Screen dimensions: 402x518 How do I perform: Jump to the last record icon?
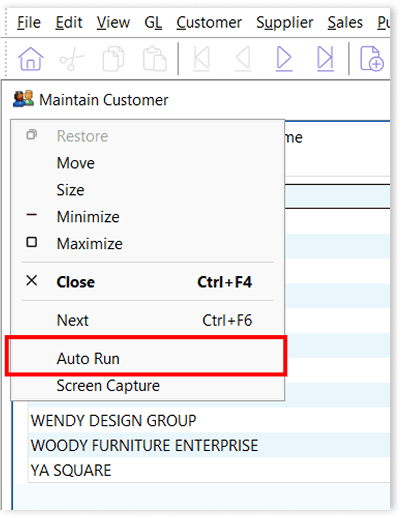325,59
